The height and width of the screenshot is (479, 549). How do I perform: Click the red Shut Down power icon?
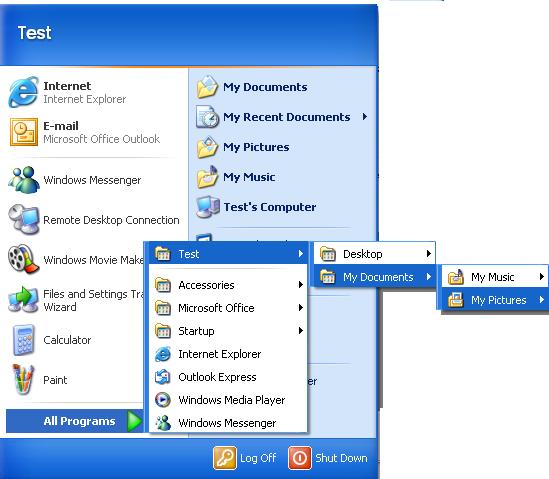point(300,458)
